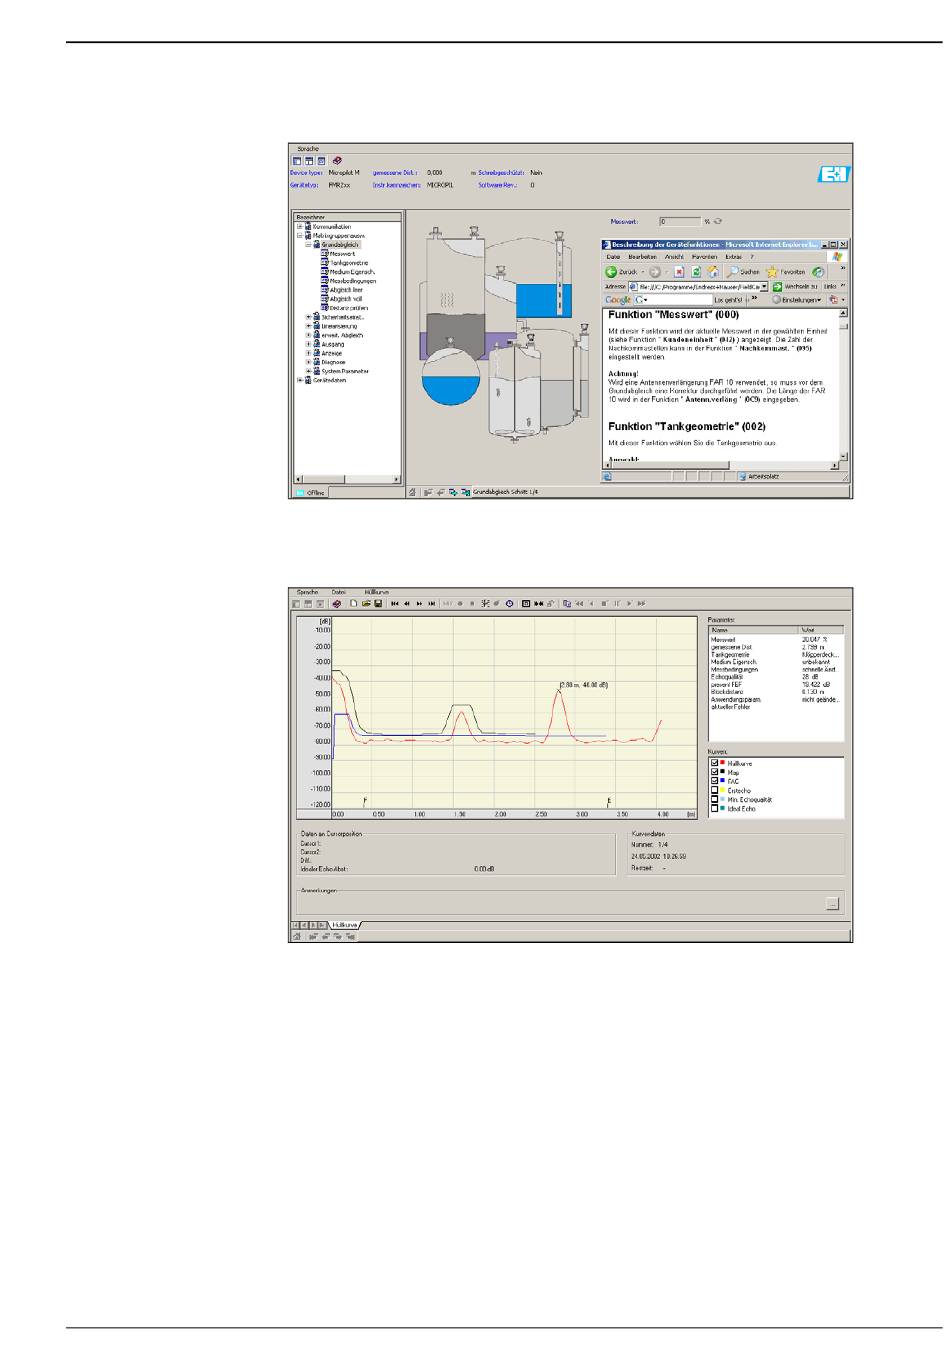Select Abgleich voll in the tree
This screenshot has width=950, height=1370.
tap(346, 299)
